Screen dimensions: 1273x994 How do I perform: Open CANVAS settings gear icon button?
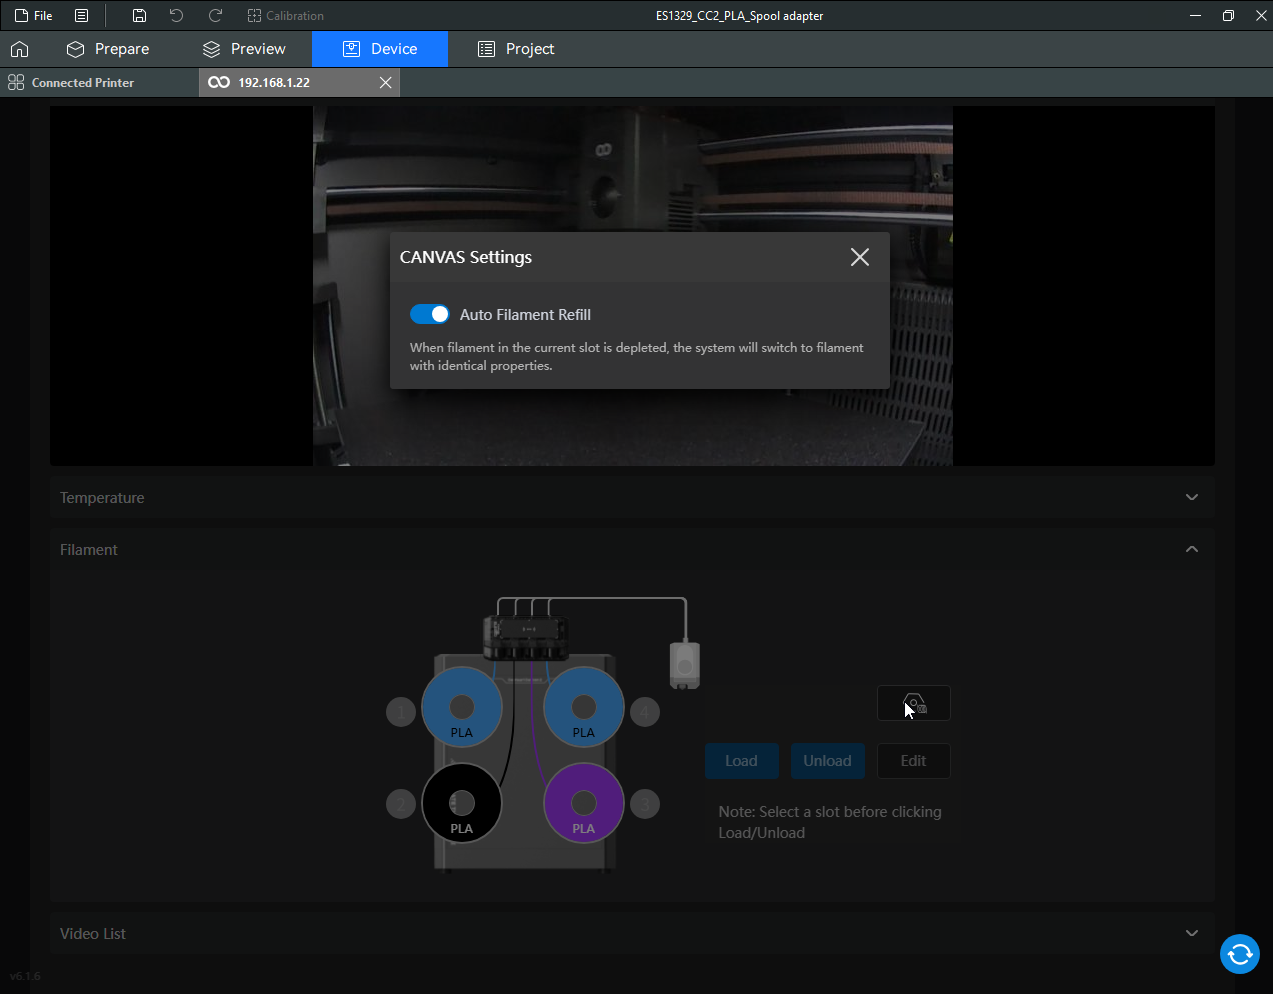point(913,704)
